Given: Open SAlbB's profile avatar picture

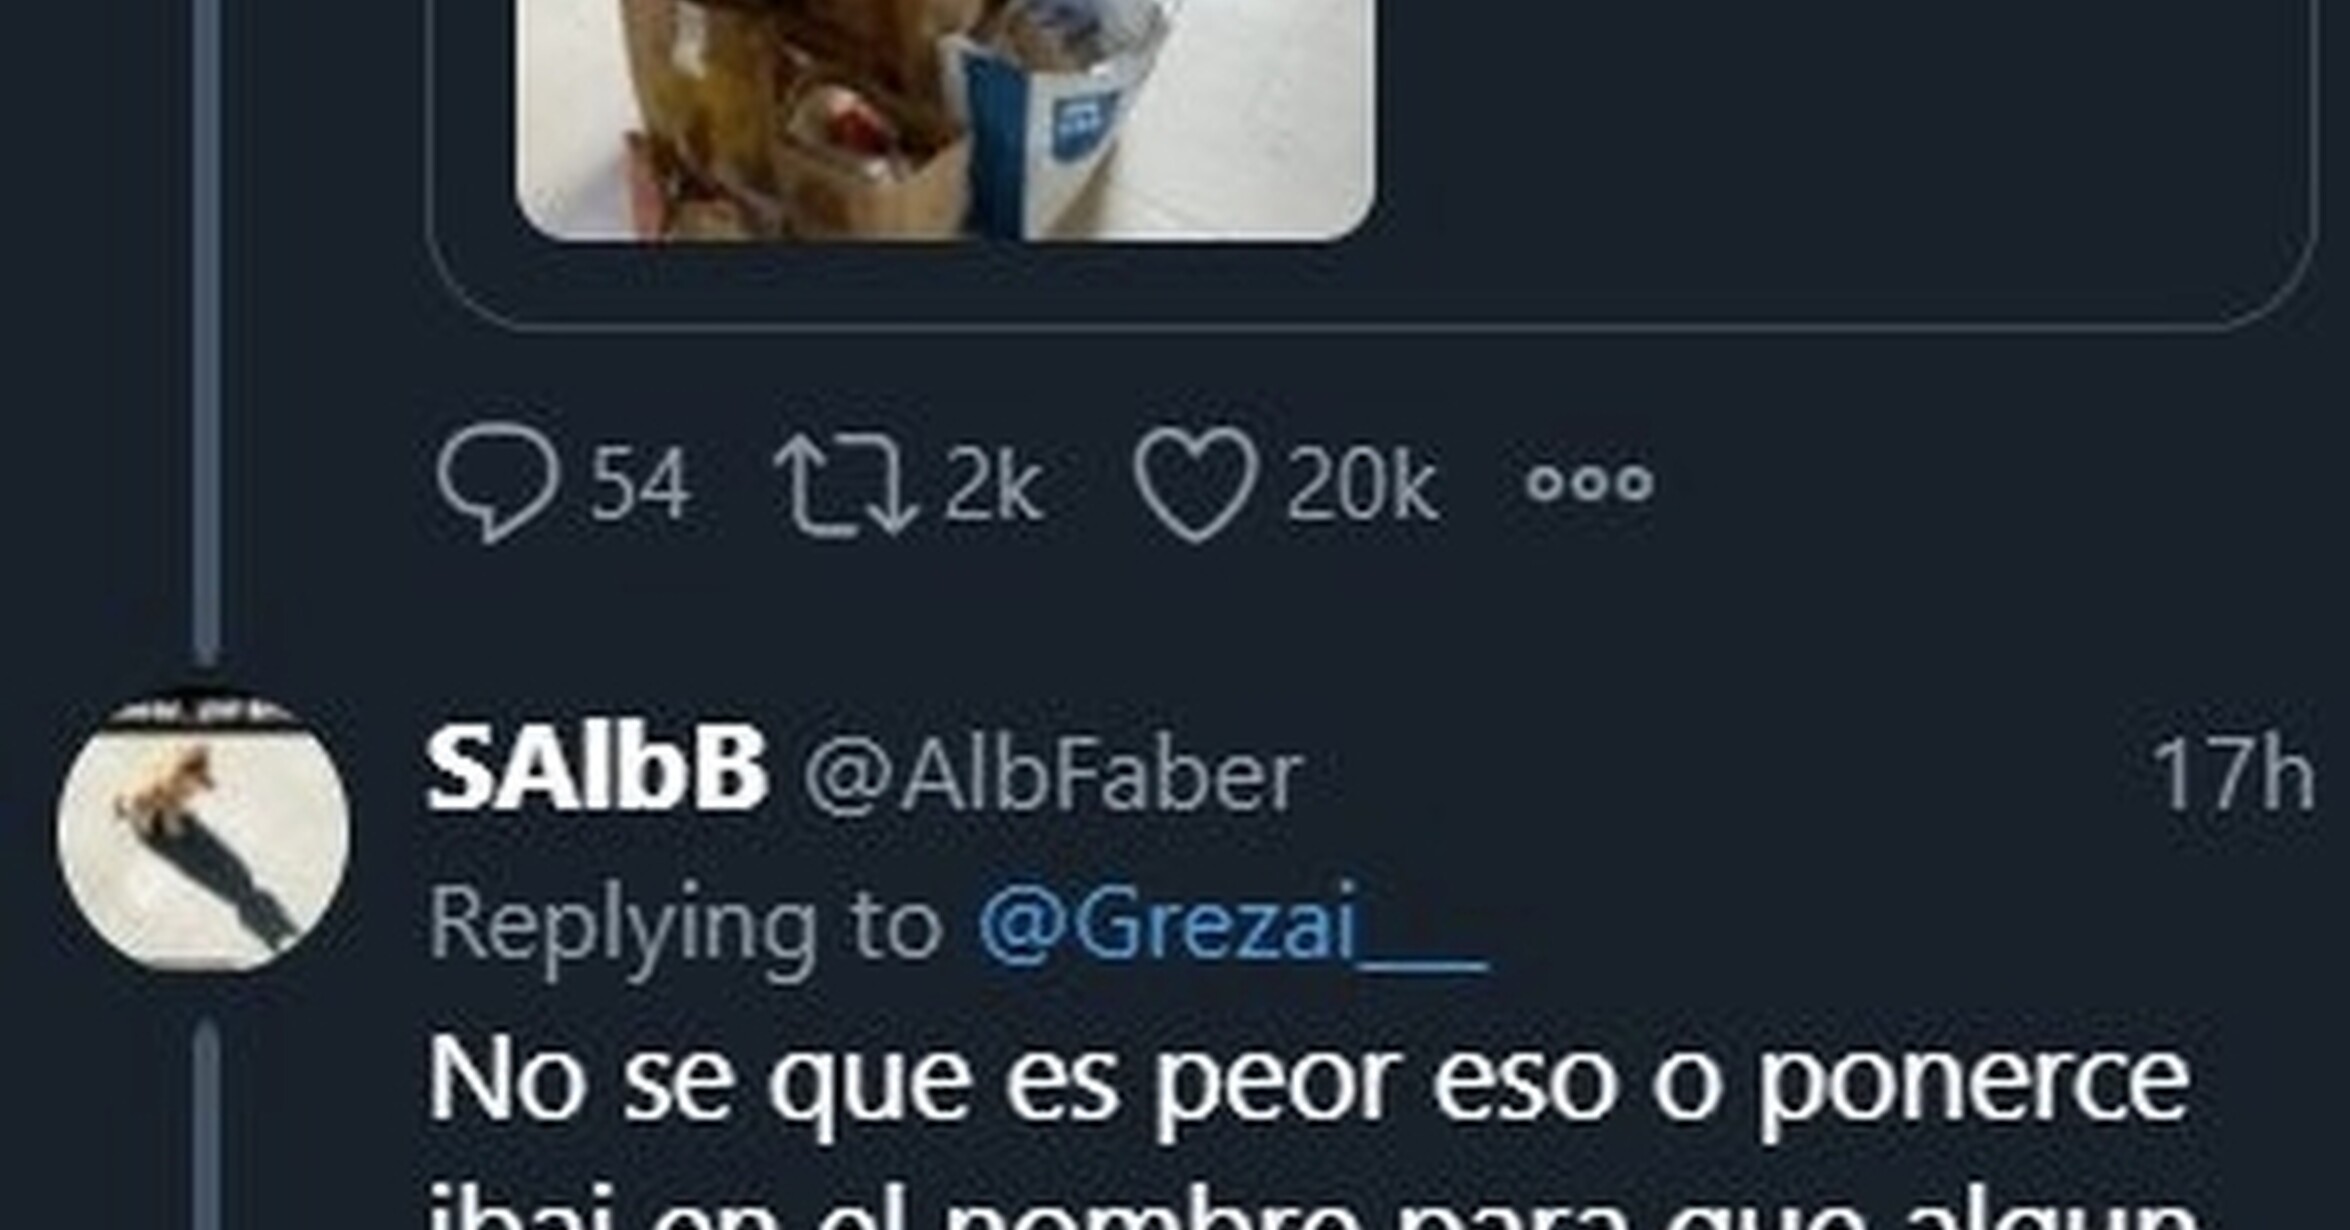Looking at the screenshot, I should (204, 834).
